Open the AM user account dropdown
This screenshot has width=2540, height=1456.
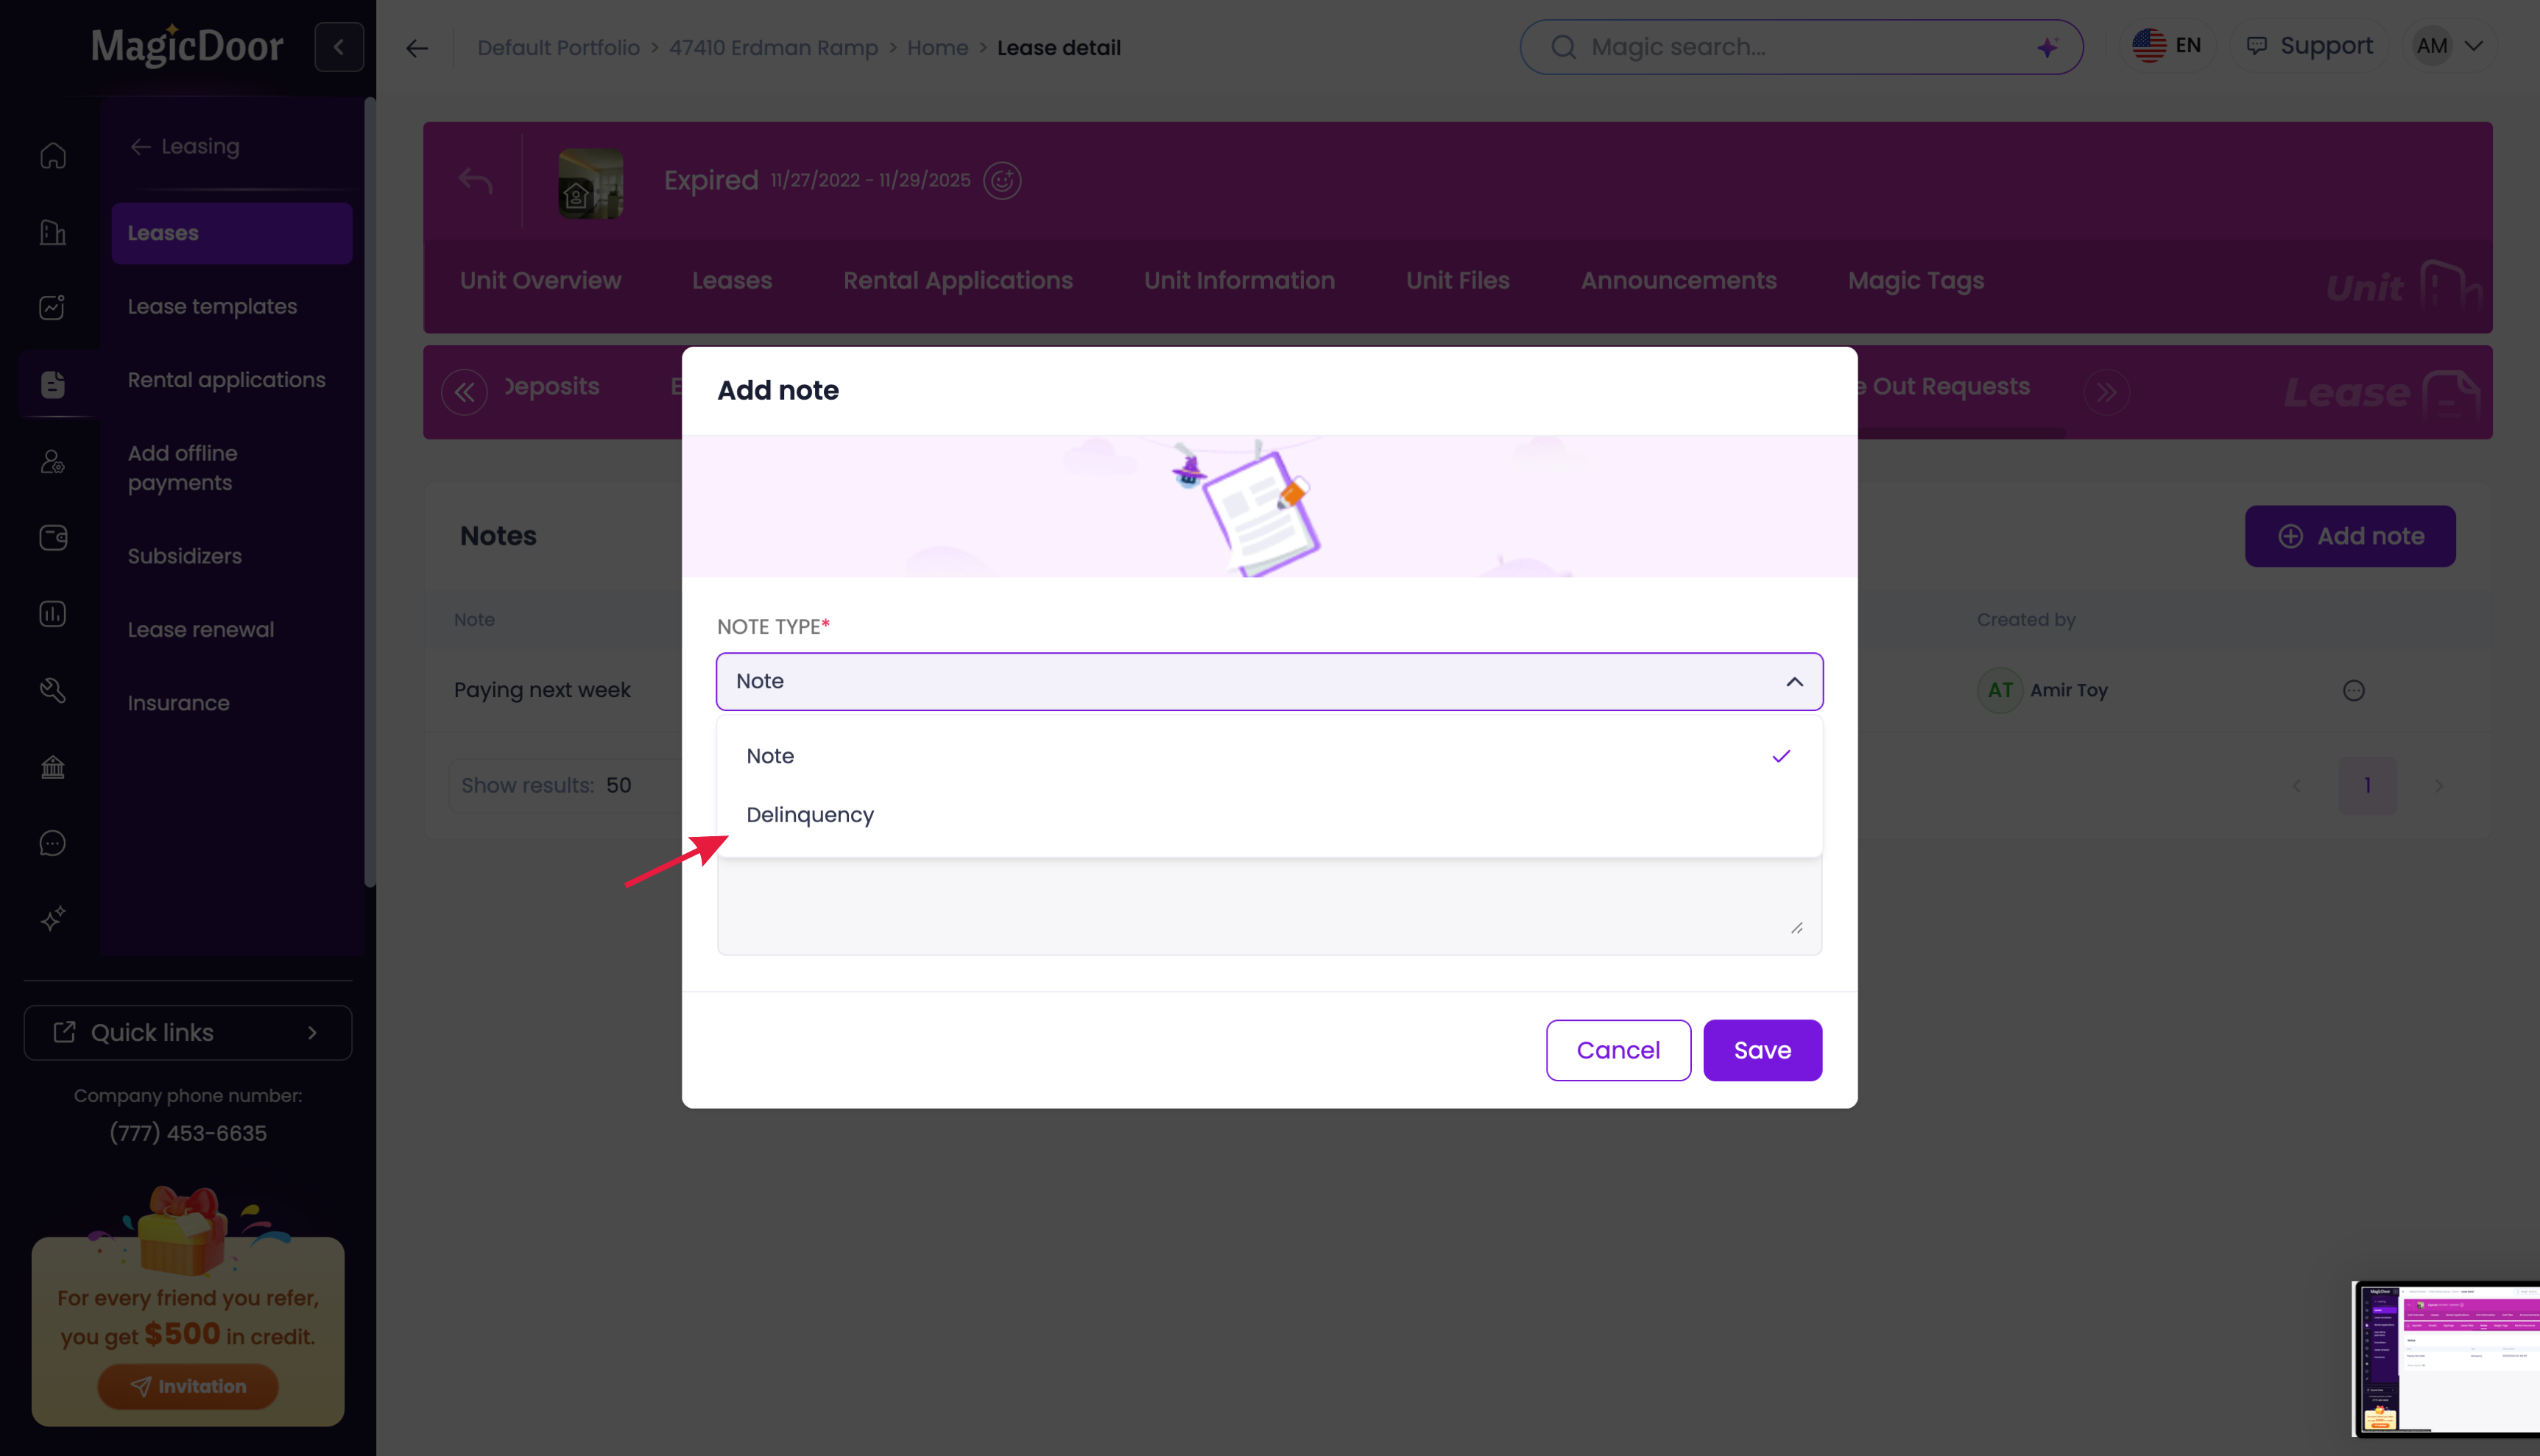click(2448, 46)
